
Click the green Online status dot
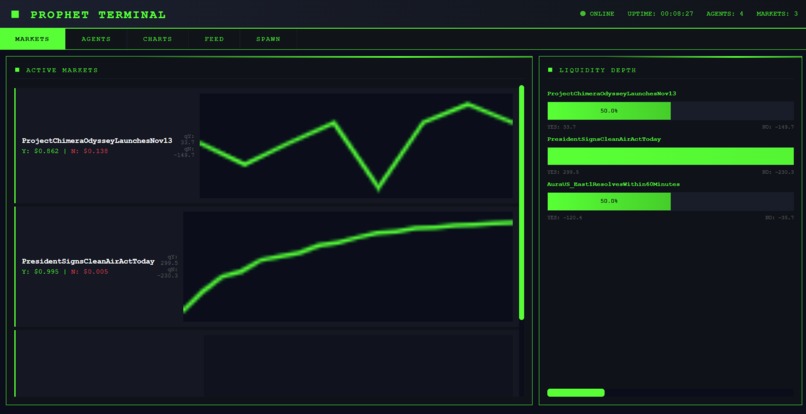(582, 14)
